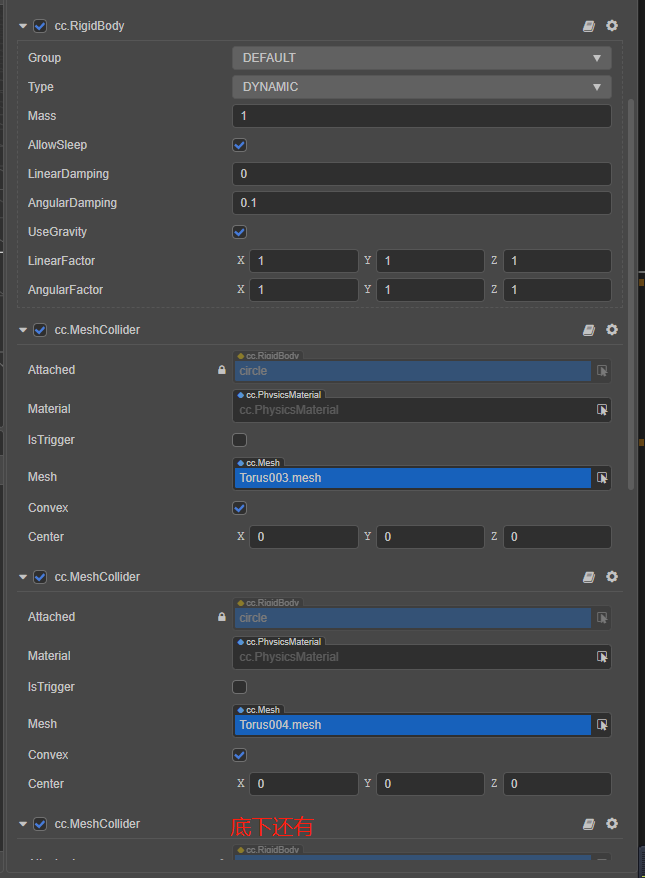Screen dimensions: 645x878
Task: Collapse the first cc.MeshCollider section
Action: pyautogui.click(x=23, y=330)
